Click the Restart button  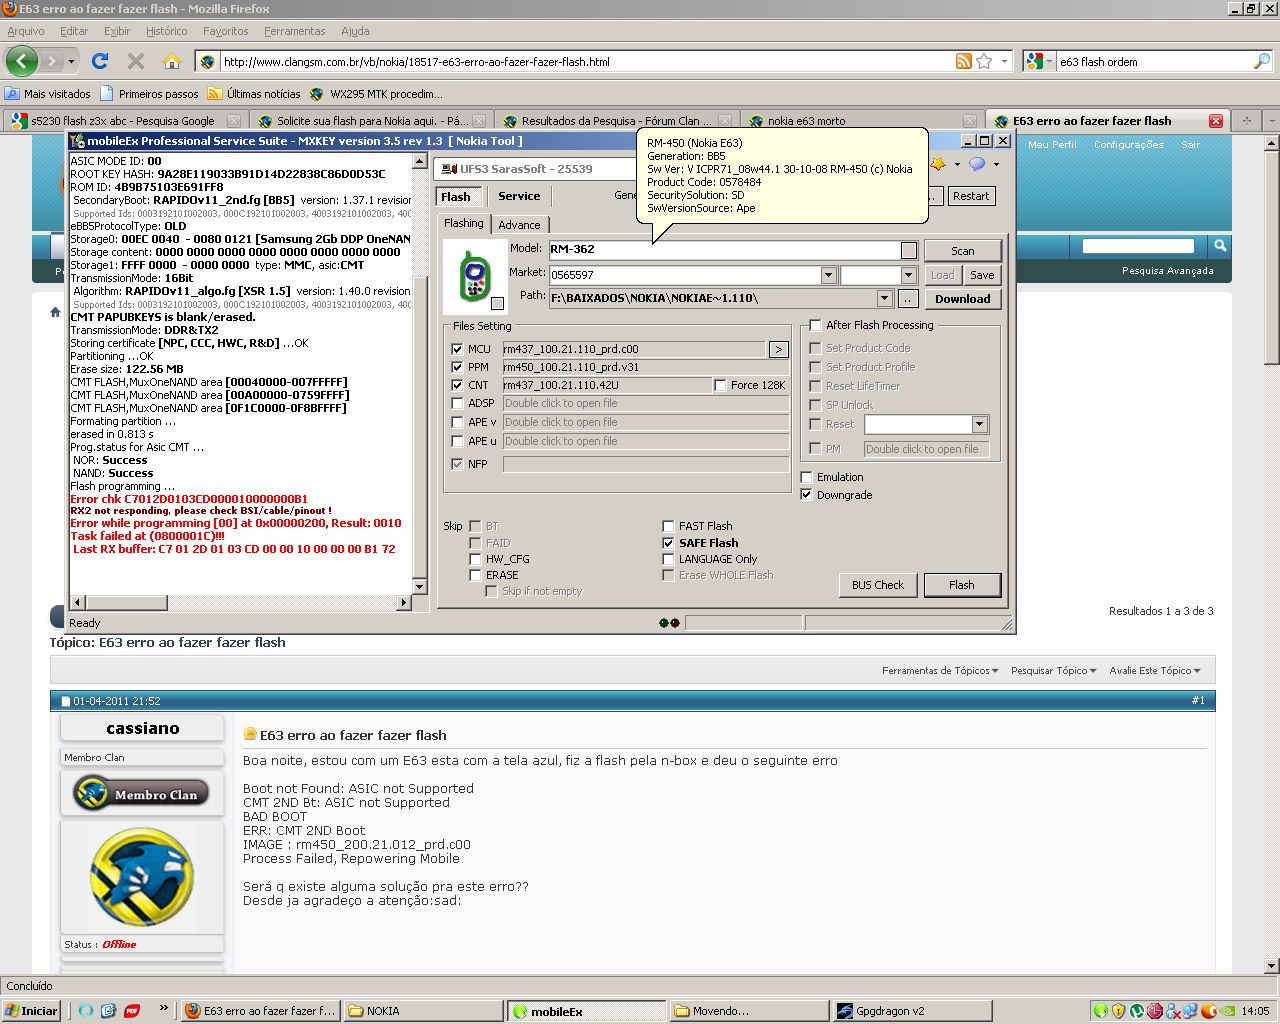tap(970, 196)
